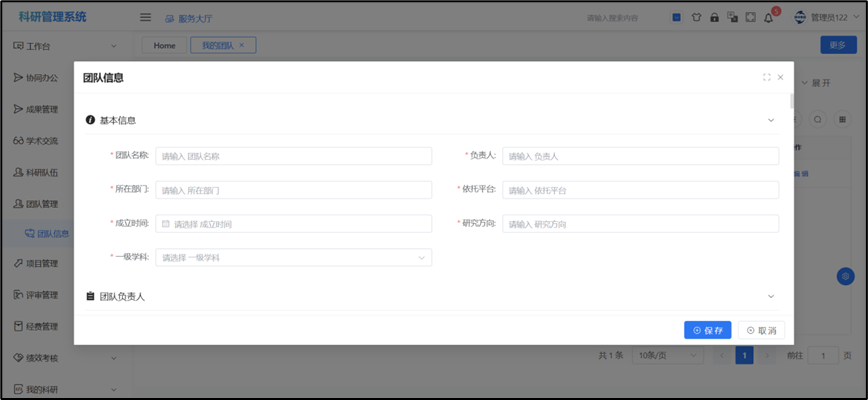Click the T-shirt theme icon

696,17
